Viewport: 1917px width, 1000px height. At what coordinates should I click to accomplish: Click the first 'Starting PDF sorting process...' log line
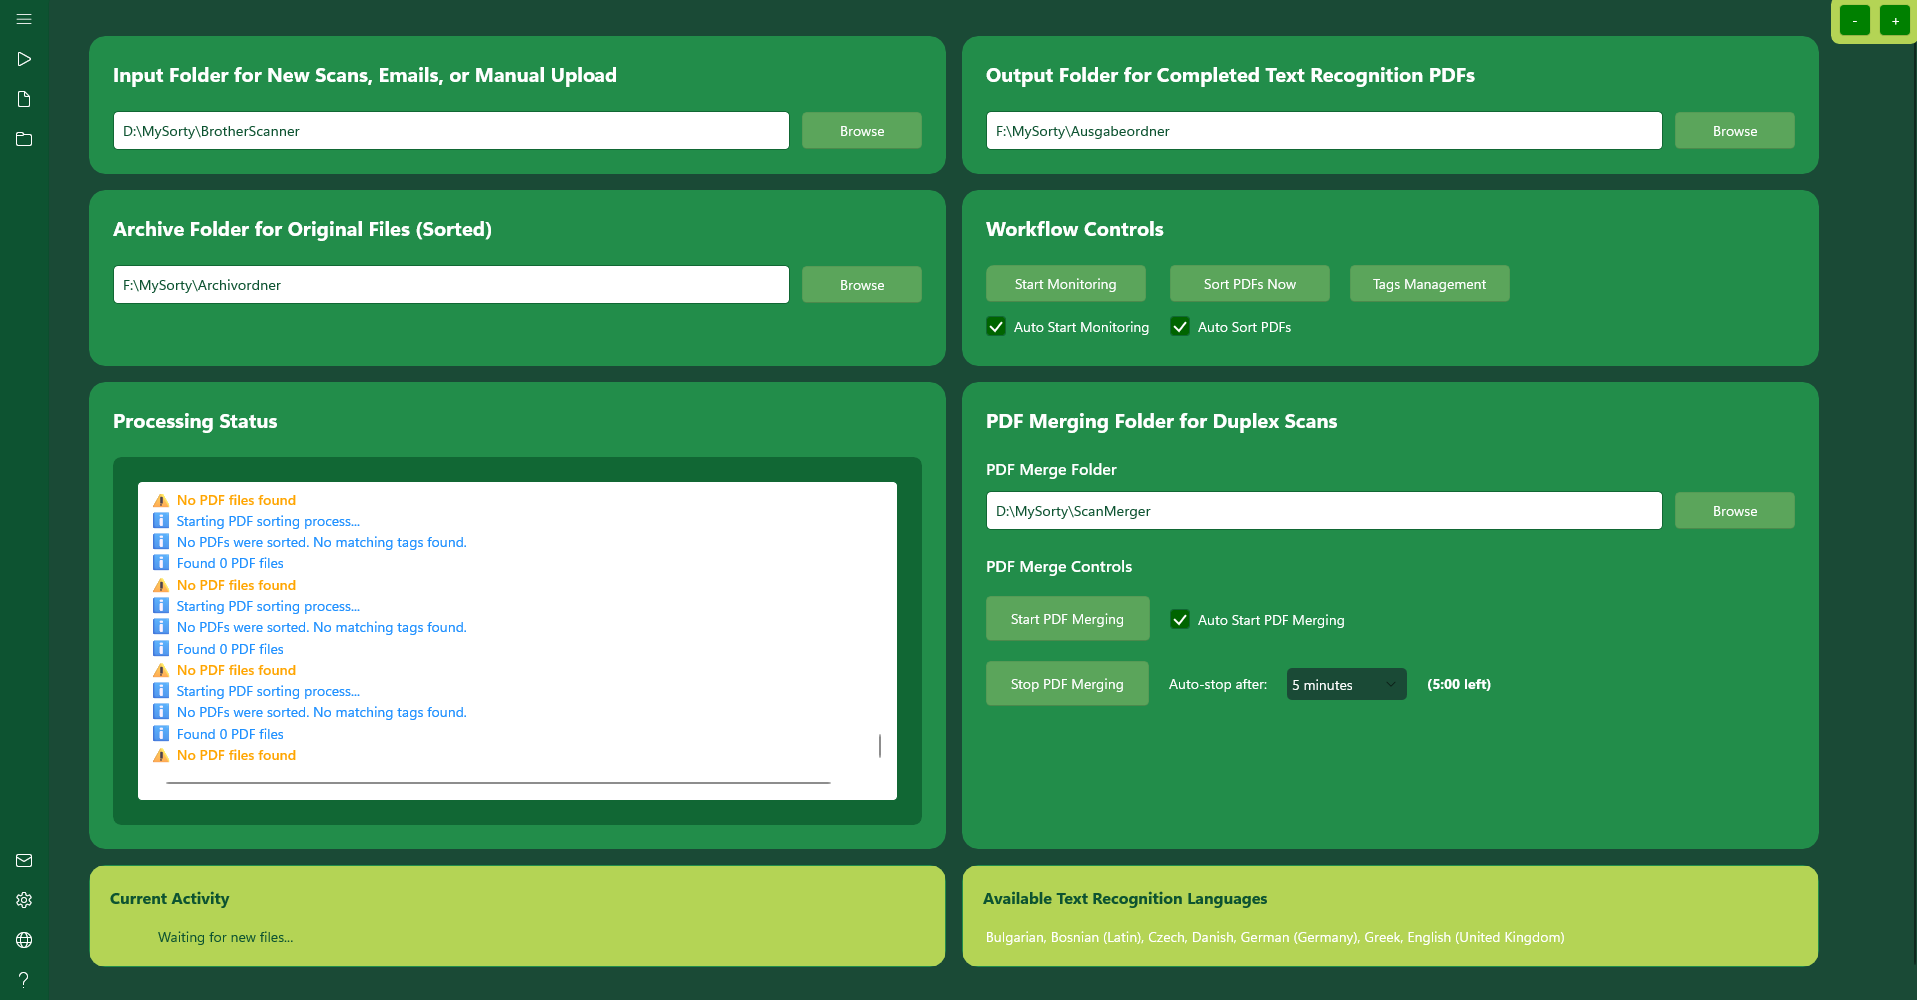click(x=268, y=521)
